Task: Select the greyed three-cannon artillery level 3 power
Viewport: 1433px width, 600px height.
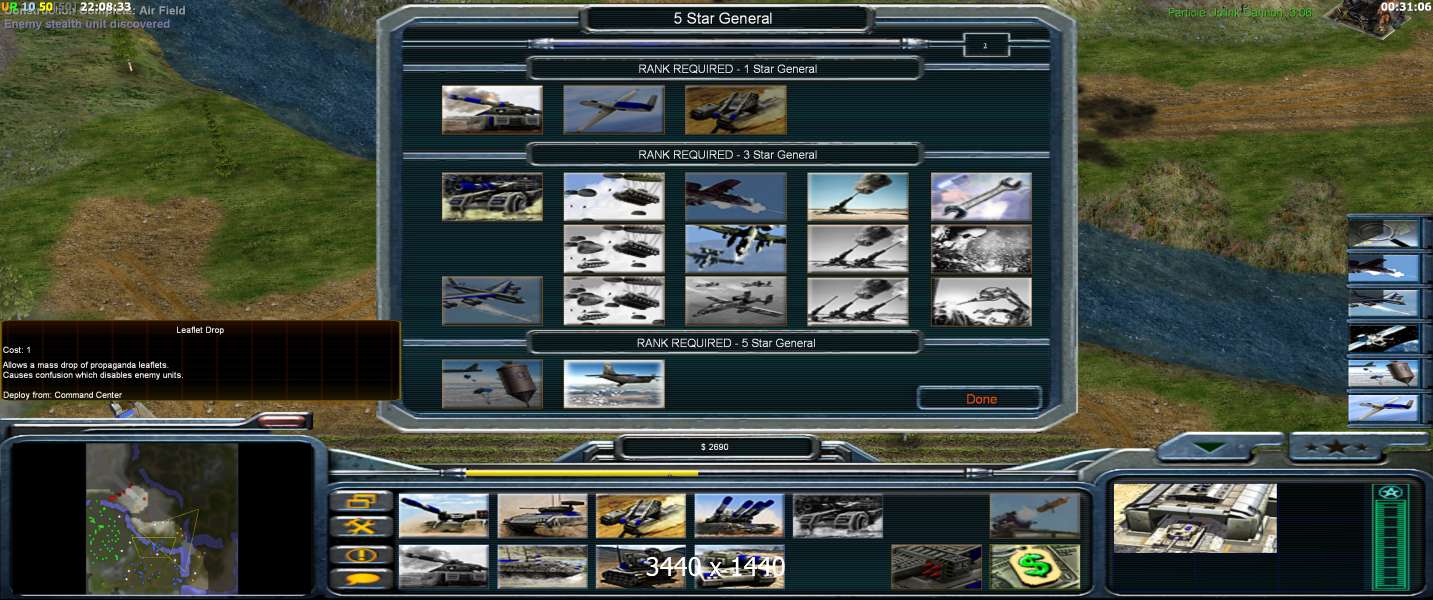Action: [858, 301]
